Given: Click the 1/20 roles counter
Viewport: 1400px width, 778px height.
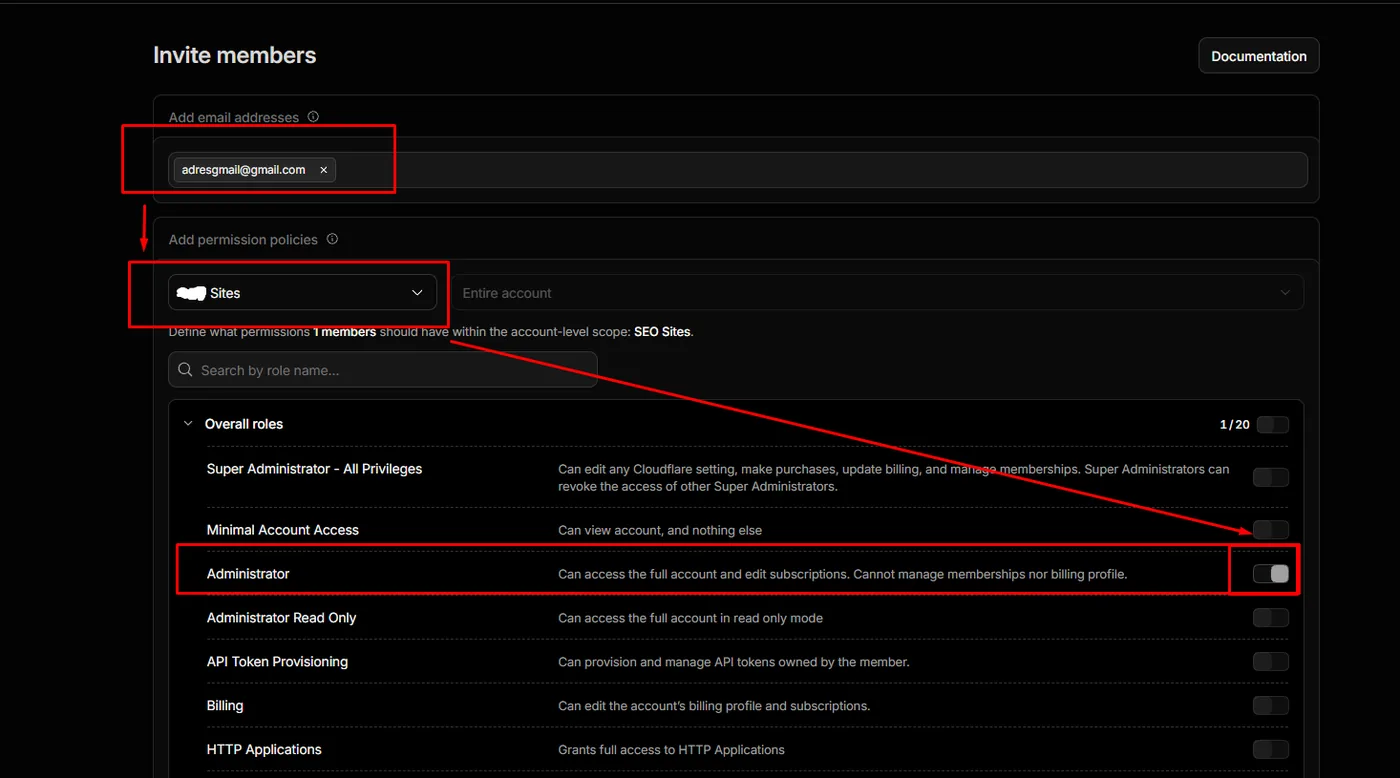Looking at the screenshot, I should [x=1235, y=425].
